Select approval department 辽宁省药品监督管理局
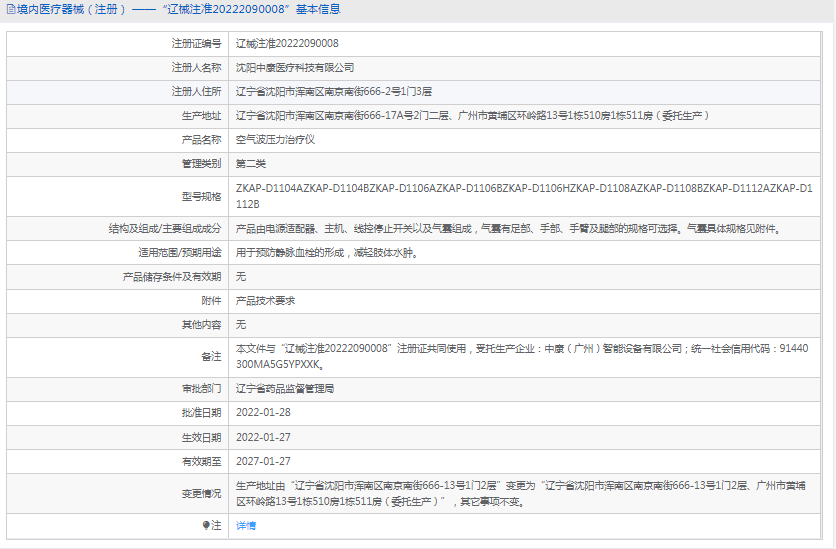The height and width of the screenshot is (549, 836). [x=285, y=389]
